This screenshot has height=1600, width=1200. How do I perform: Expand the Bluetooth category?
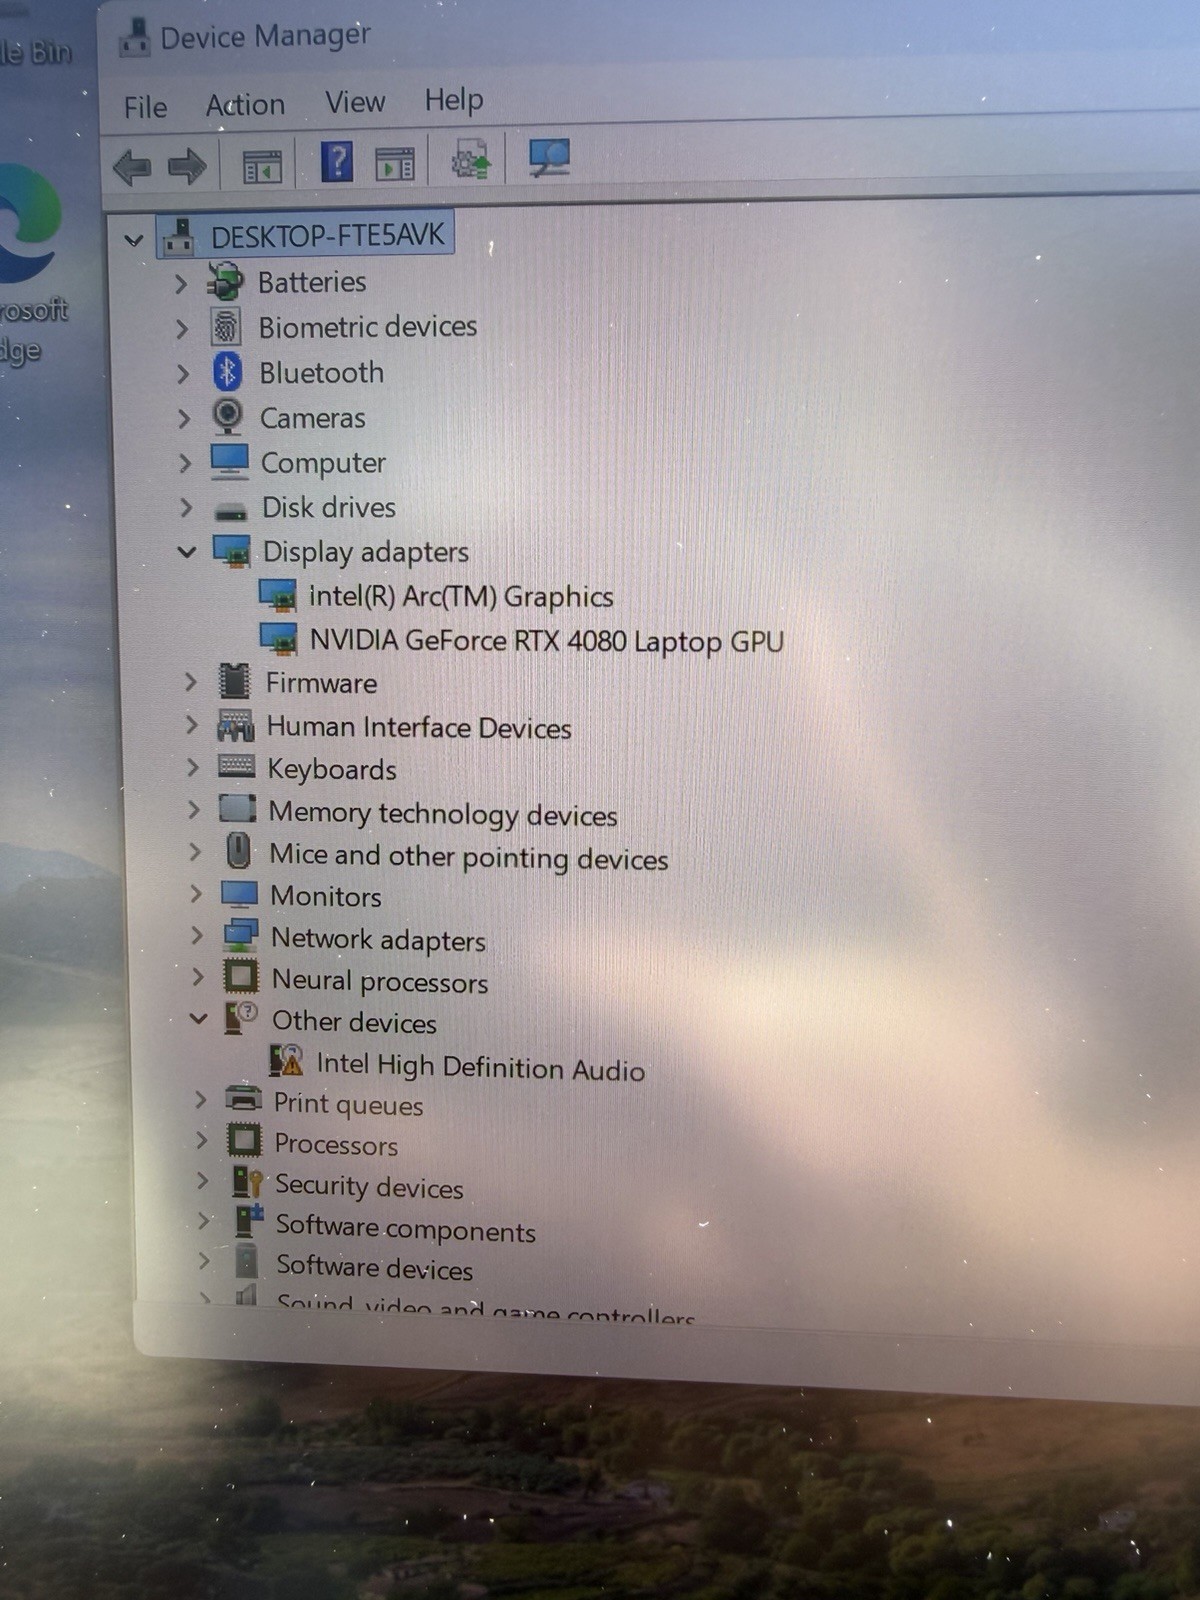(182, 374)
